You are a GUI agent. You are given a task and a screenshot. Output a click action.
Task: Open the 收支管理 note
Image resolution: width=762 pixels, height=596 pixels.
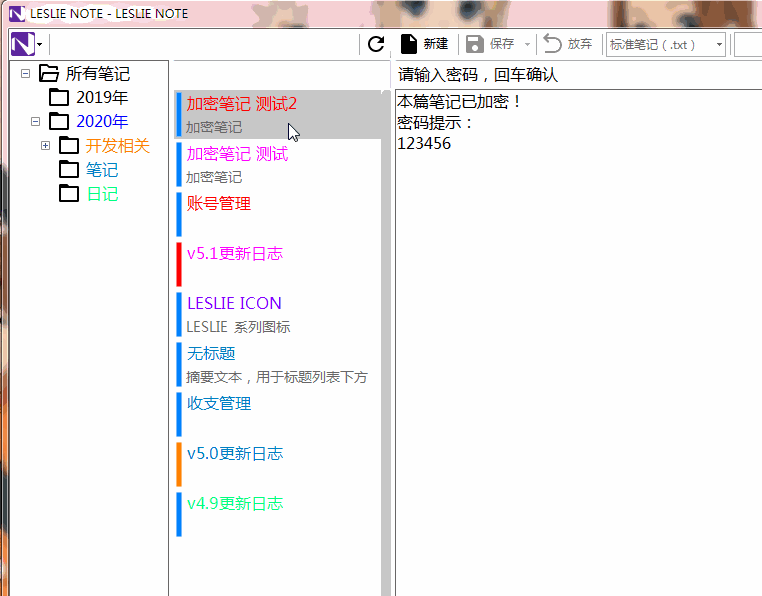[x=277, y=414]
